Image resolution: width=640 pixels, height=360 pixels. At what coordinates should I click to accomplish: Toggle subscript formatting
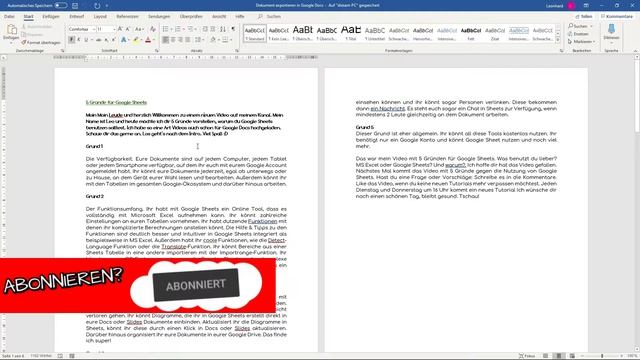coord(106,40)
